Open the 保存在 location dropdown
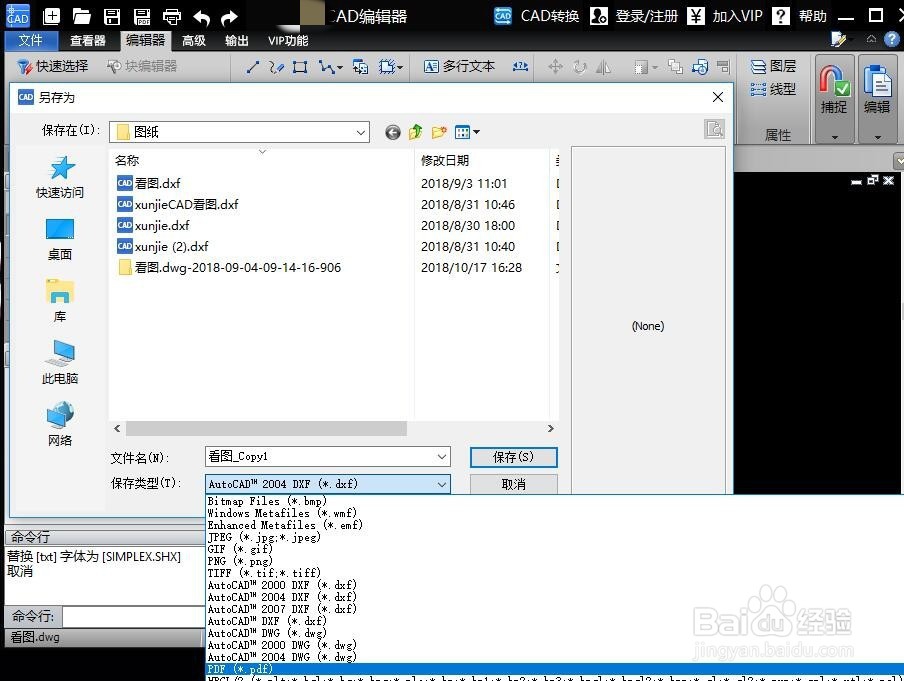 coord(361,131)
